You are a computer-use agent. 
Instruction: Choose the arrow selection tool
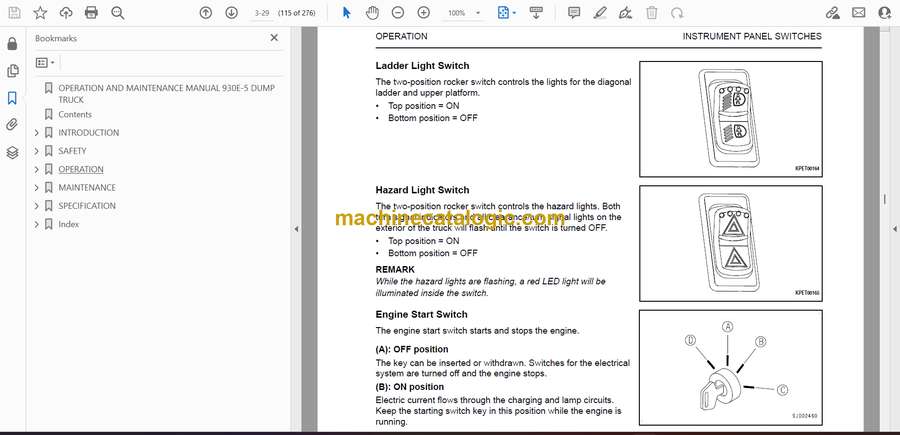(347, 13)
